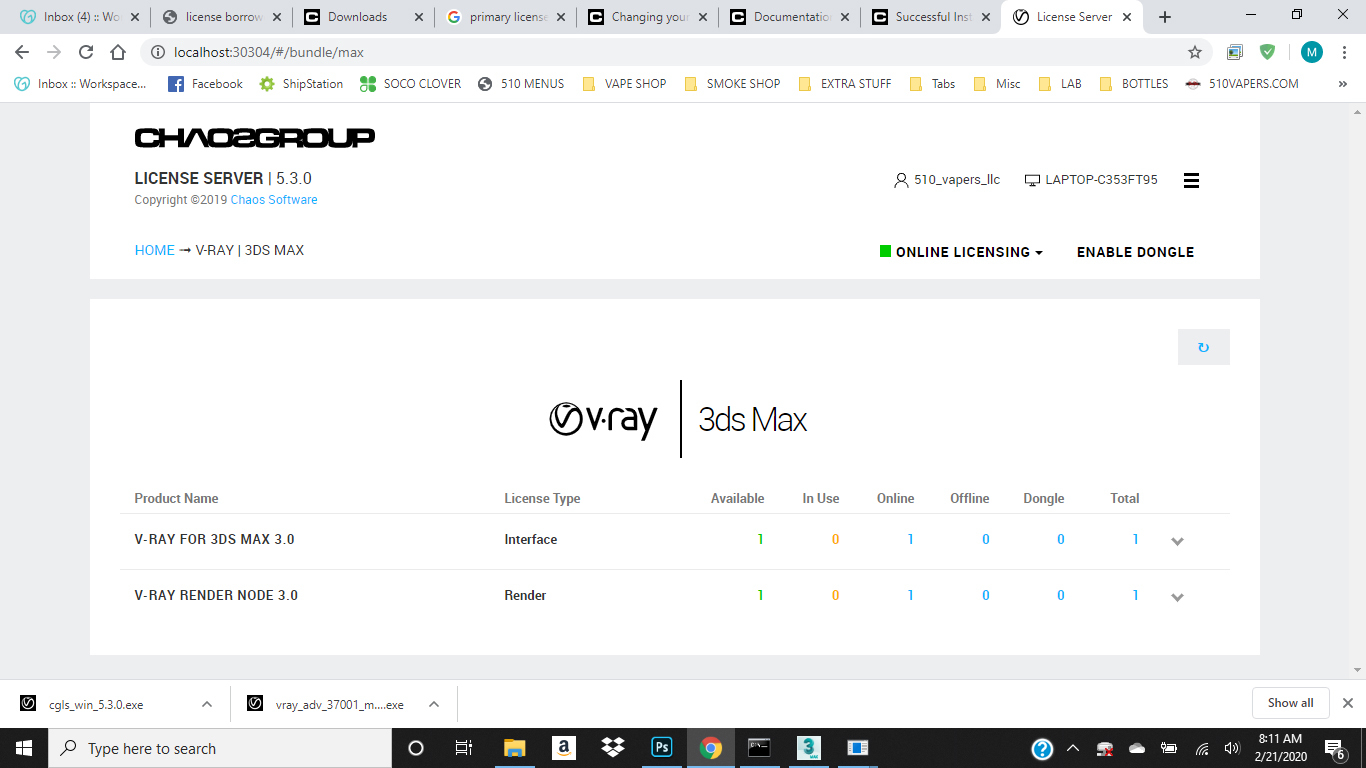Reload the page in Chrome
The width and height of the screenshot is (1366, 768).
86,52
